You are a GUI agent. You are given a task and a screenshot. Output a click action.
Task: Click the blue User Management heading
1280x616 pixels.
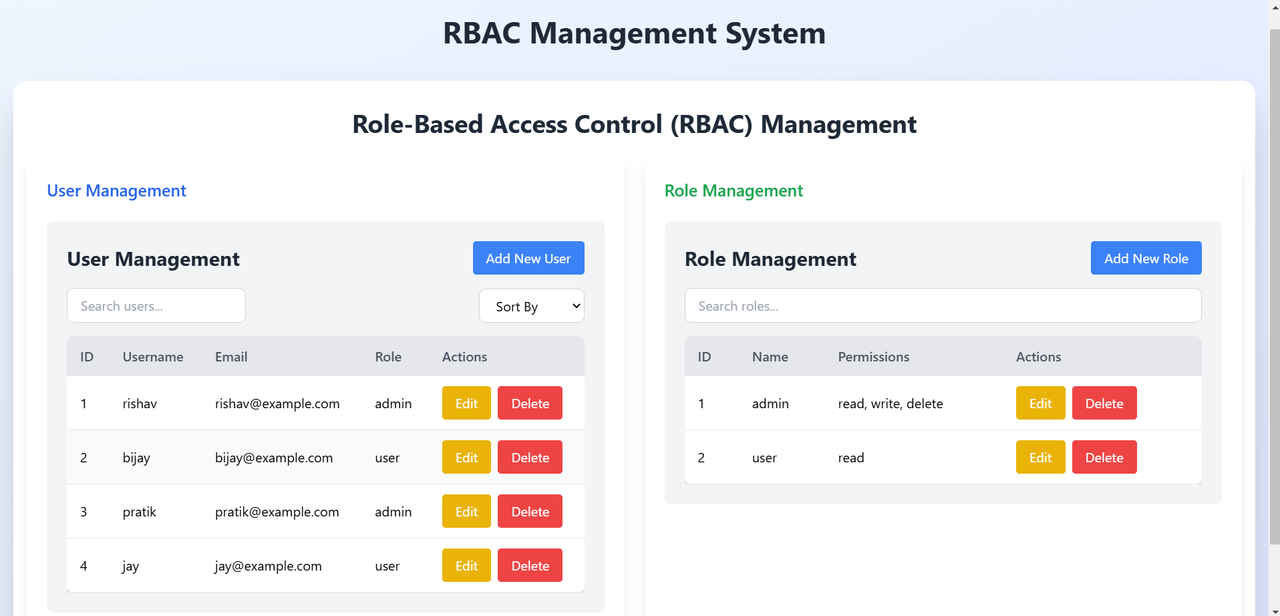coord(116,190)
